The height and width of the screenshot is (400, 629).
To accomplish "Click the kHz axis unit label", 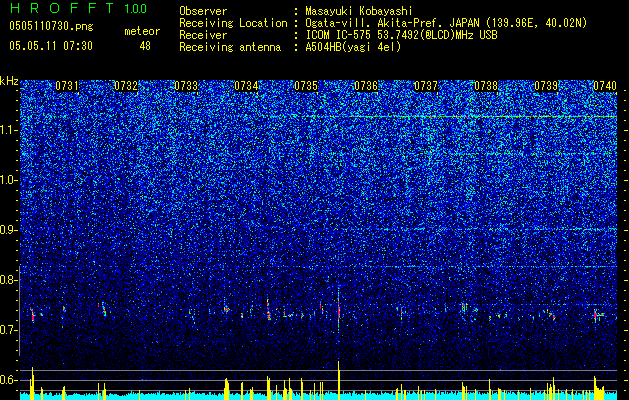I will click(x=9, y=81).
